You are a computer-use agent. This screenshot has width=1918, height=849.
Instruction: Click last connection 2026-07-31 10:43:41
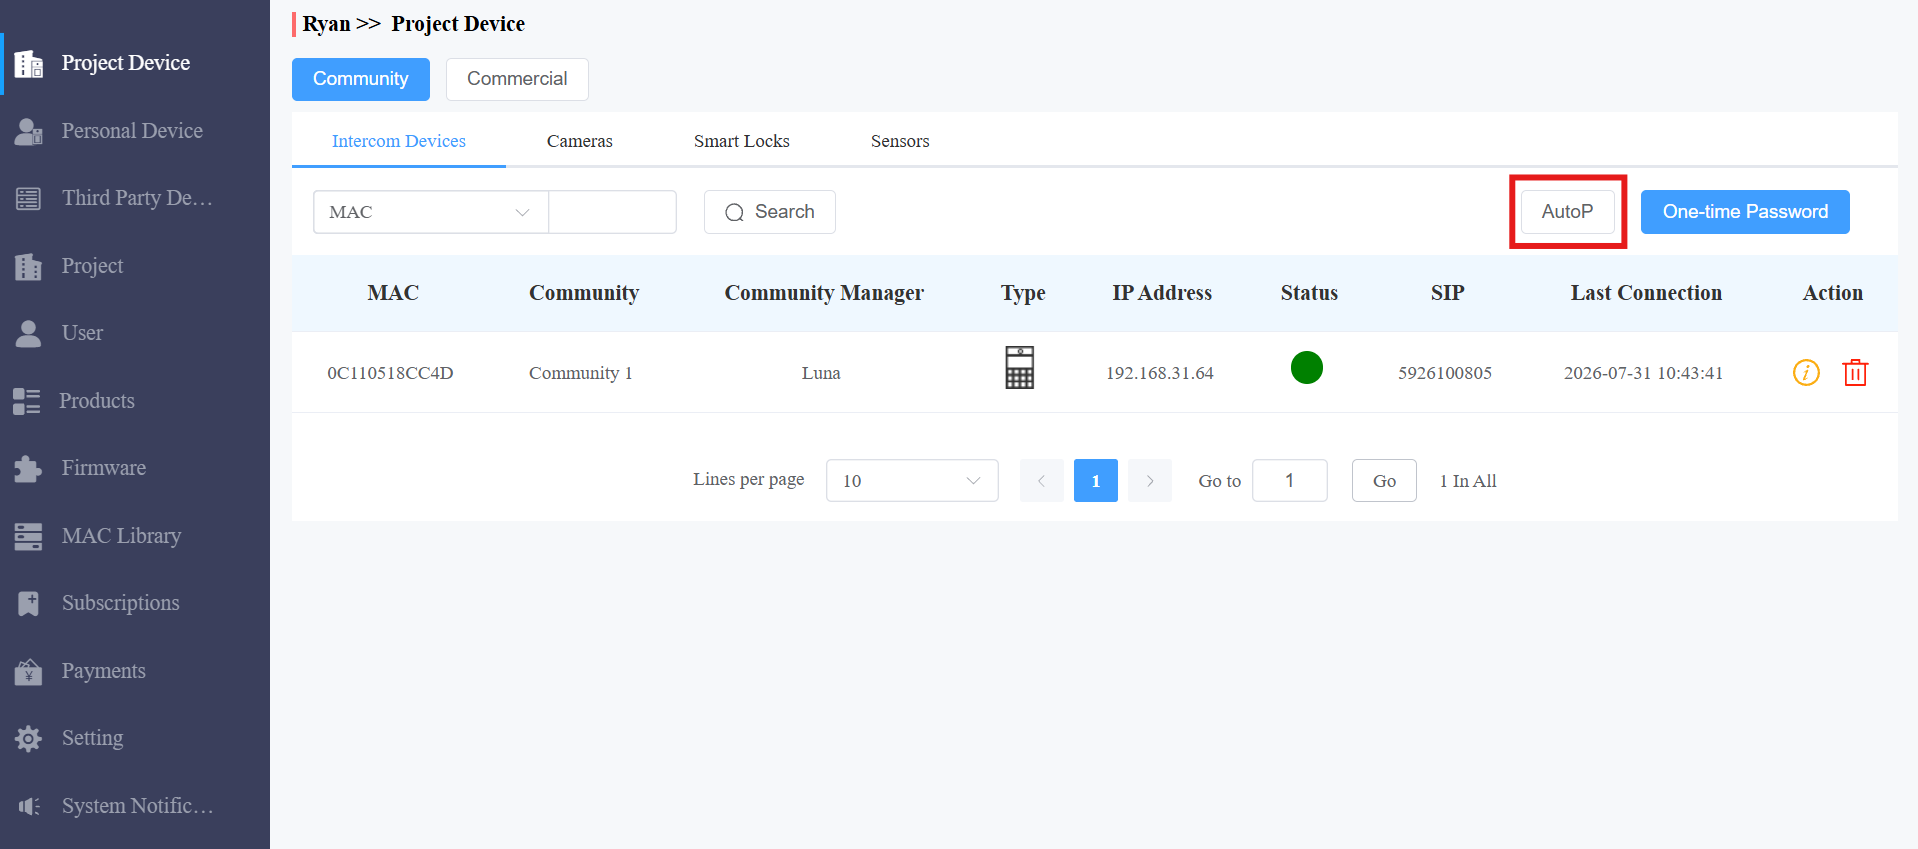click(1644, 373)
